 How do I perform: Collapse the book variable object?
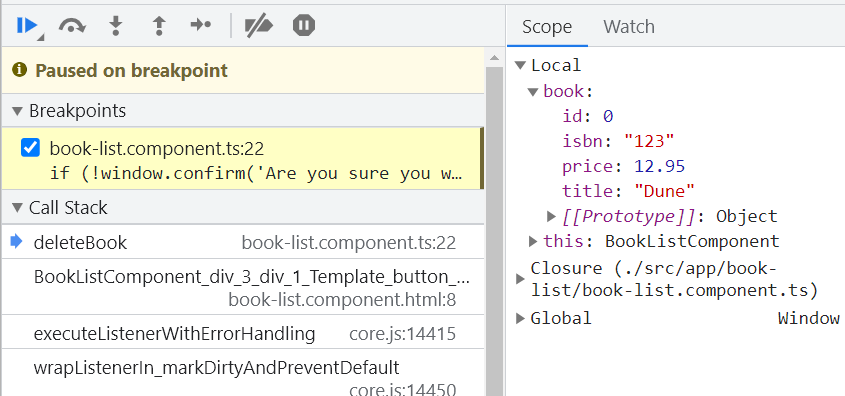click(533, 92)
